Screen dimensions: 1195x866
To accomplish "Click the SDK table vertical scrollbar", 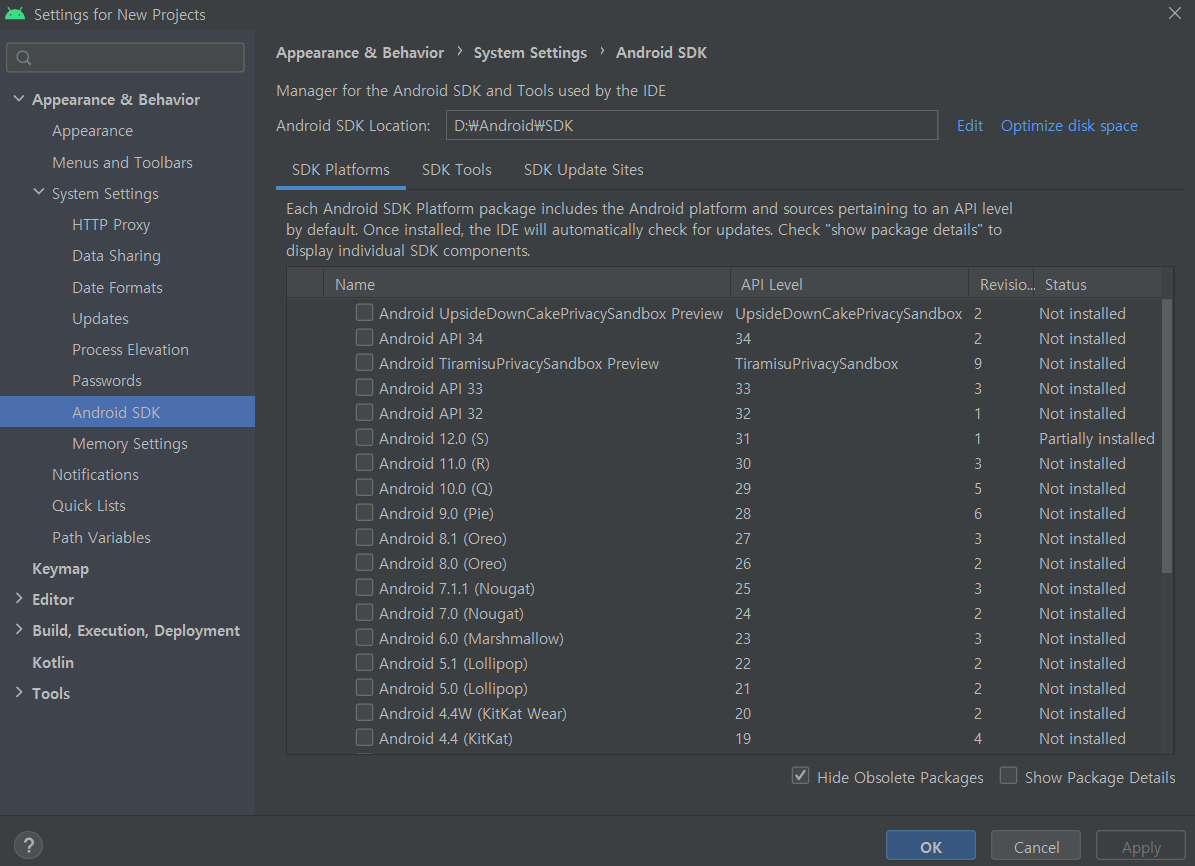I will tap(1166, 435).
